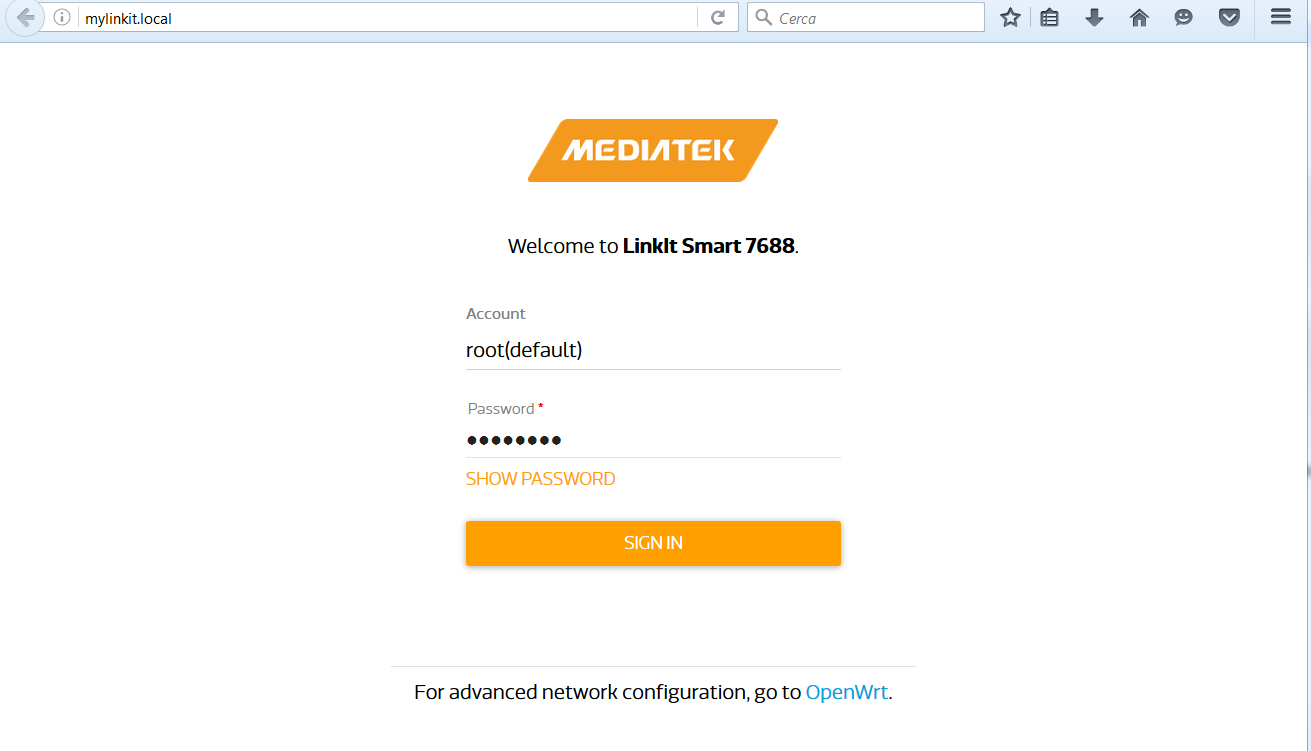Select the mylinkit.local address bar
The width and height of the screenshot is (1311, 751).
click(x=380, y=18)
